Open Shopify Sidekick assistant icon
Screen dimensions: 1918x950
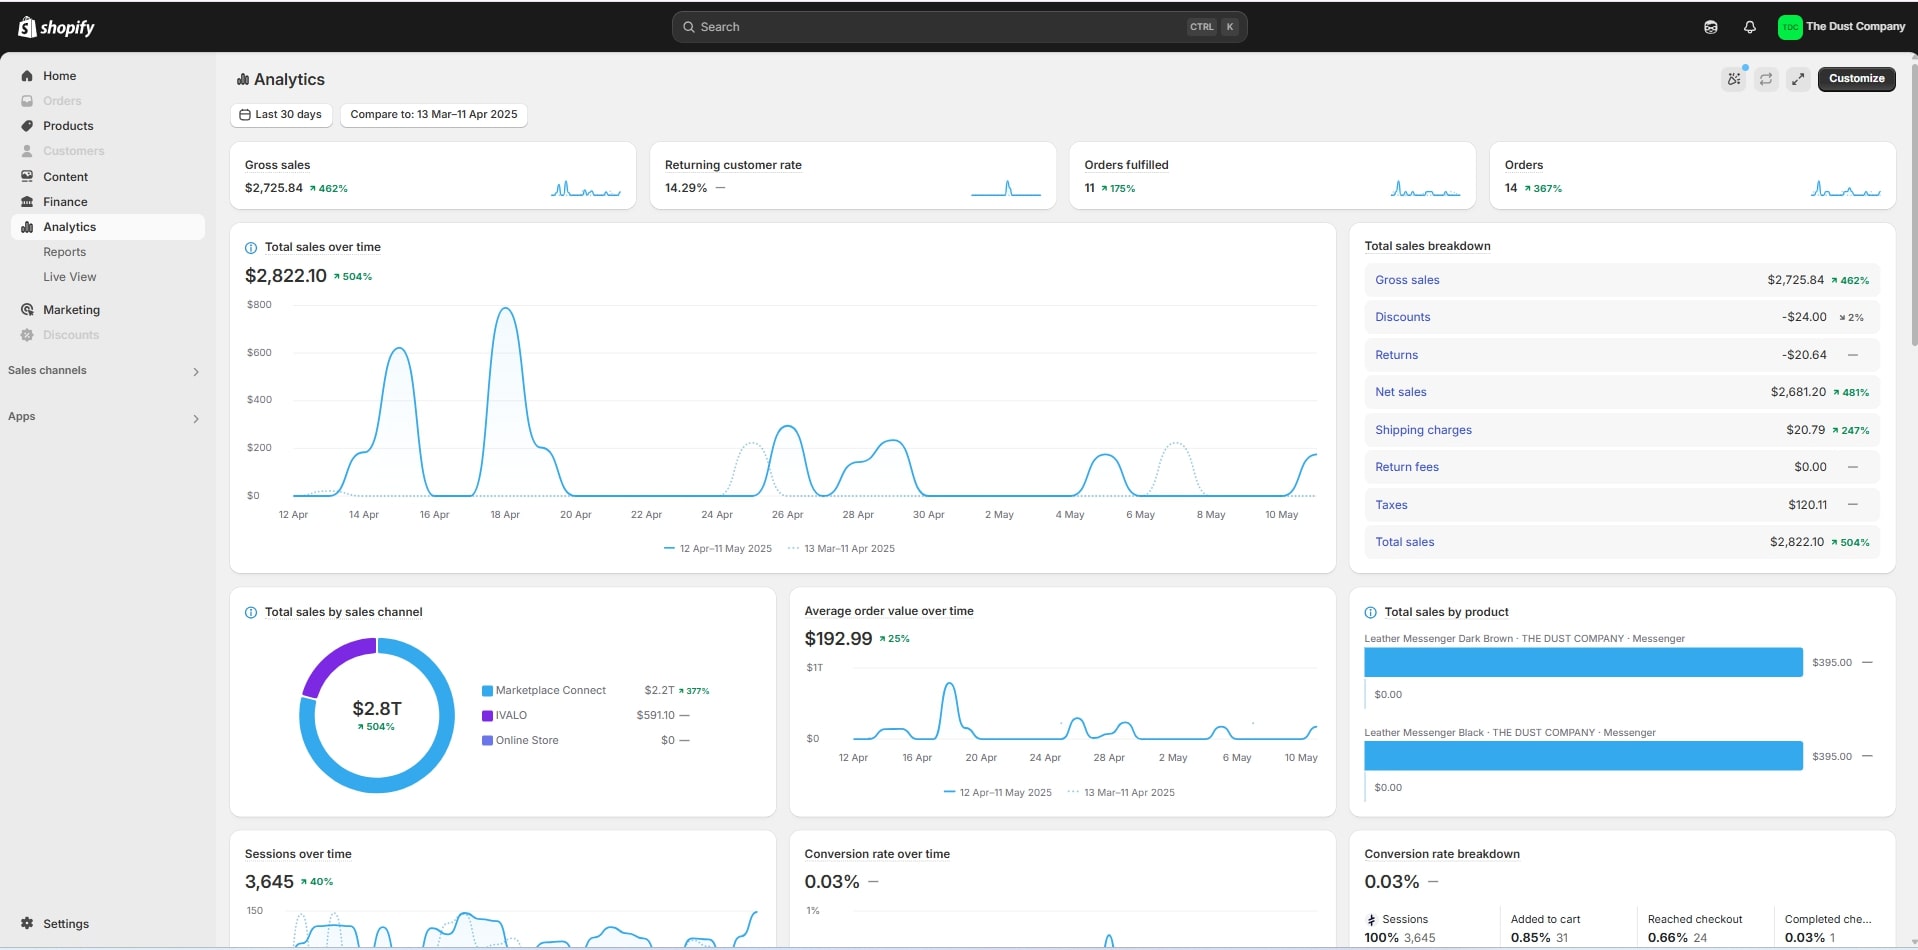click(1710, 27)
